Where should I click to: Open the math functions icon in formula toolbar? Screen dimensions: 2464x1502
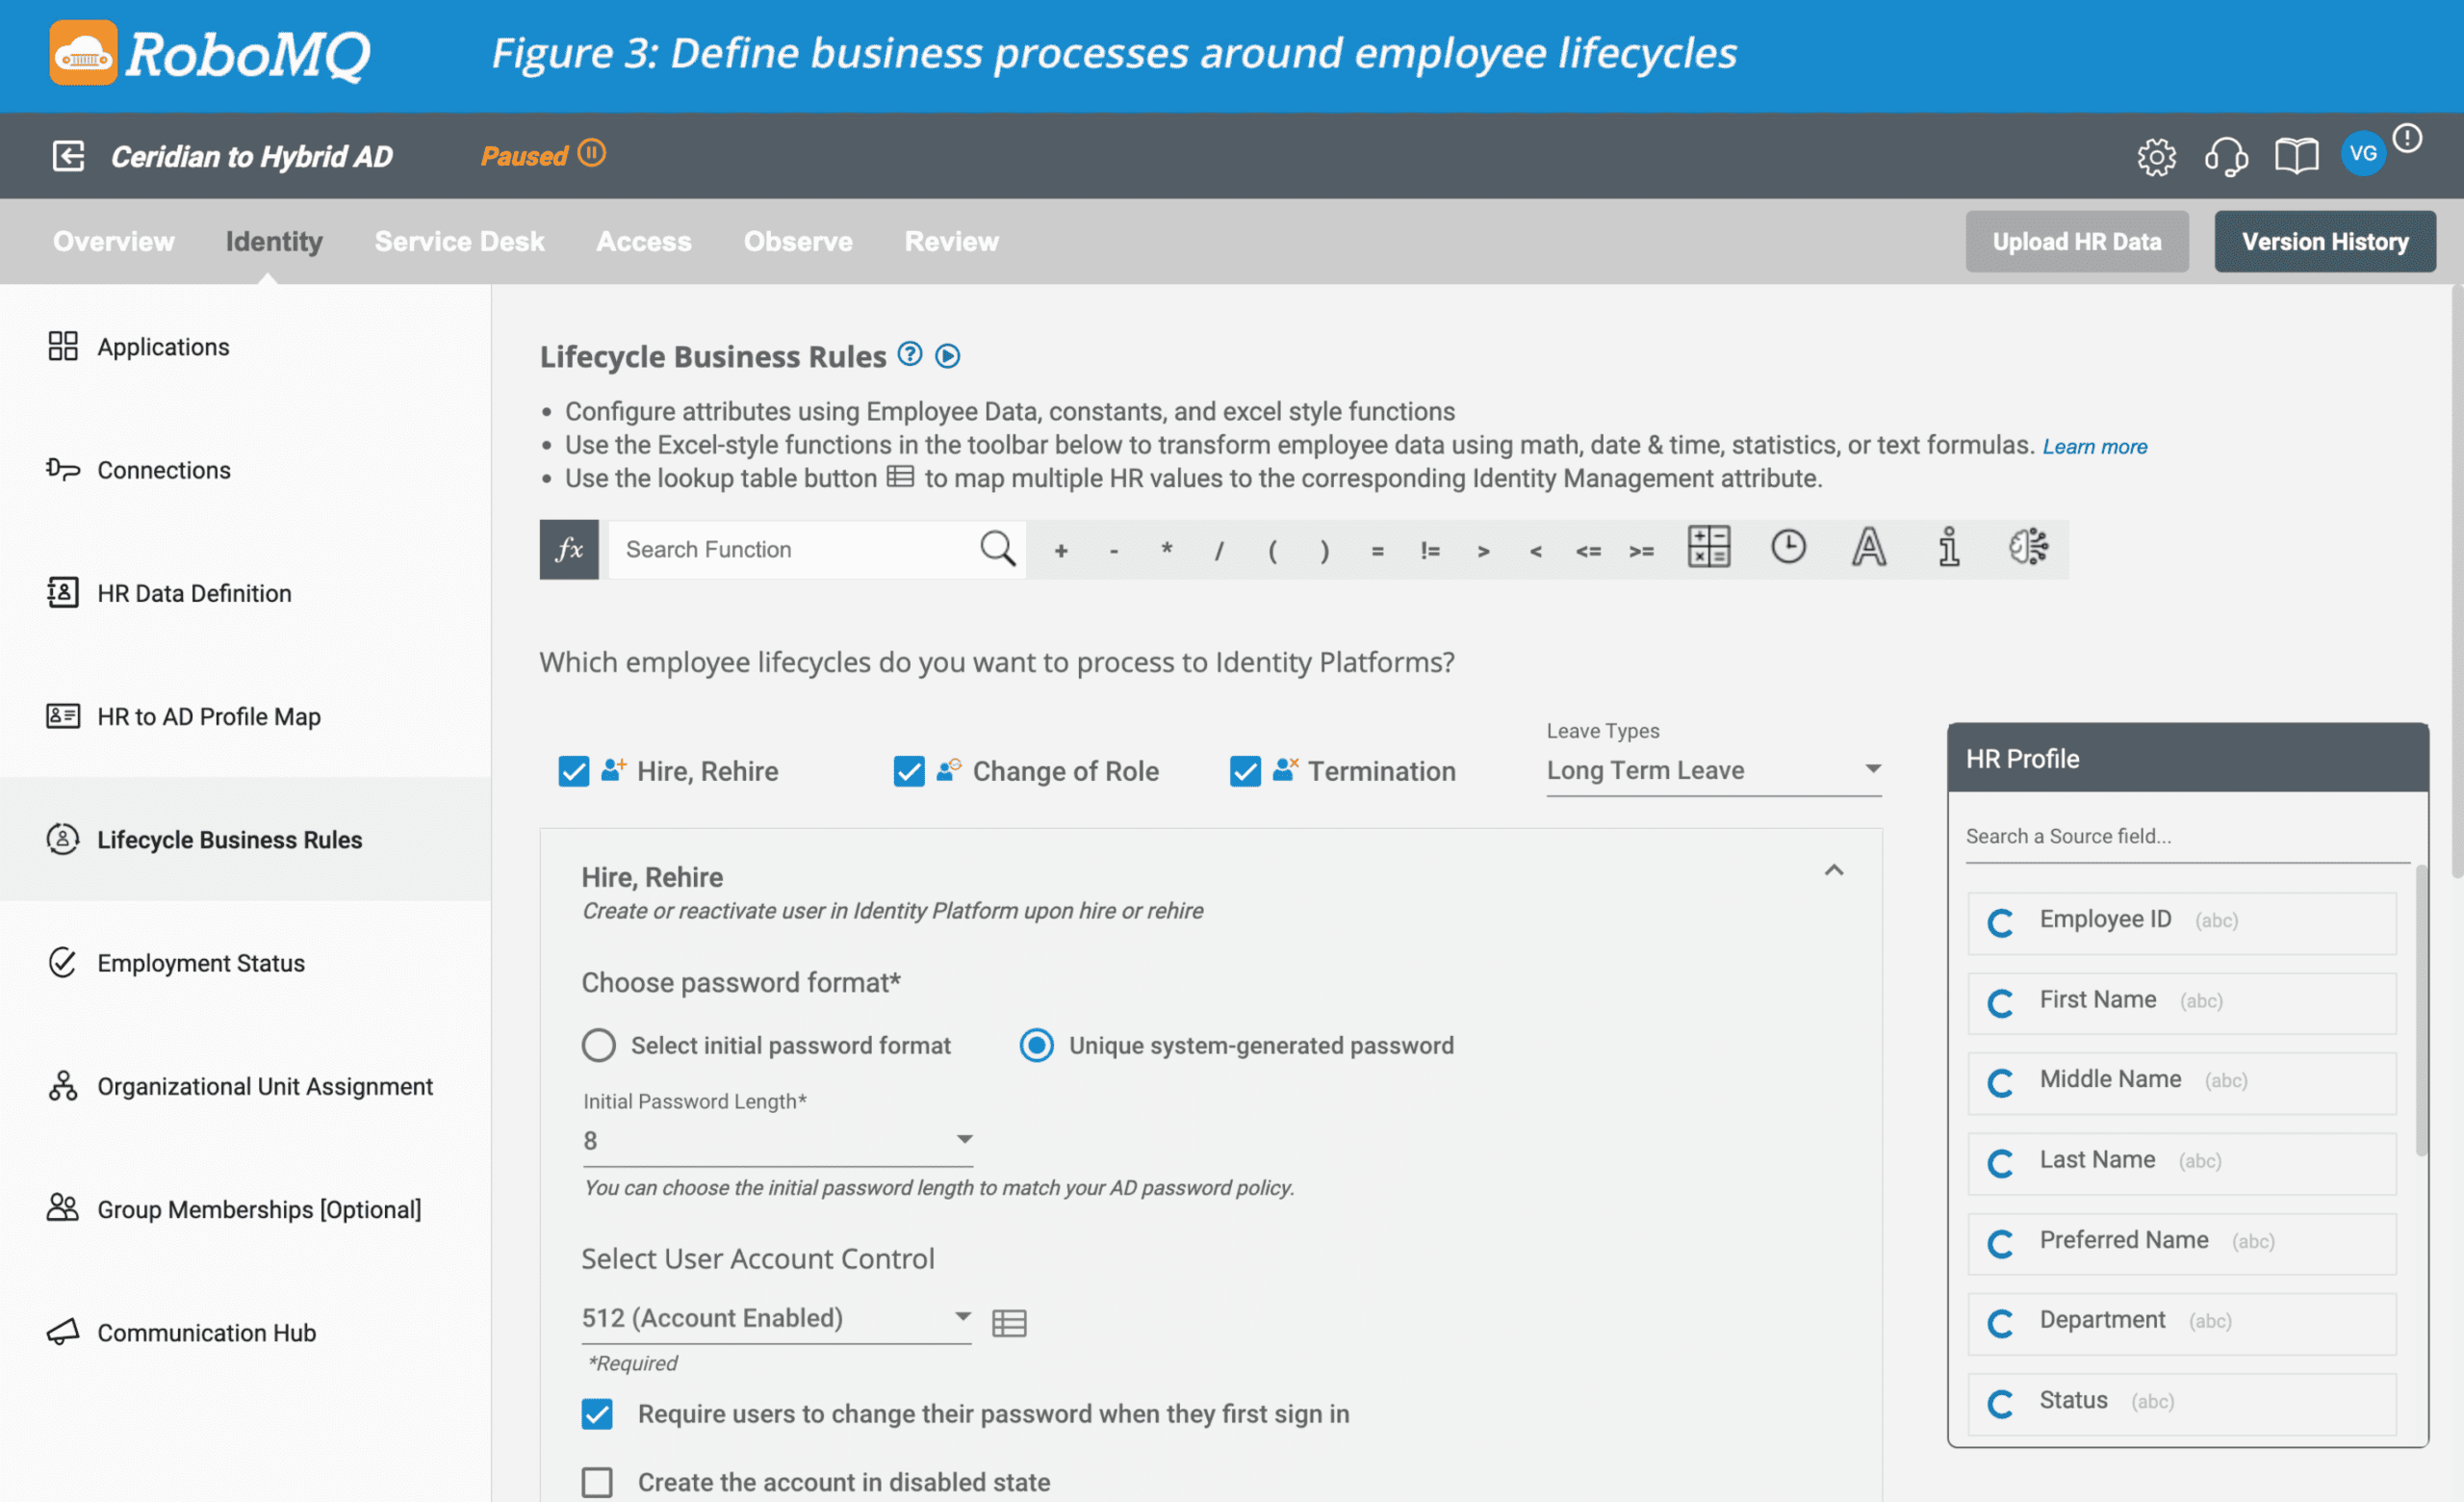1710,548
